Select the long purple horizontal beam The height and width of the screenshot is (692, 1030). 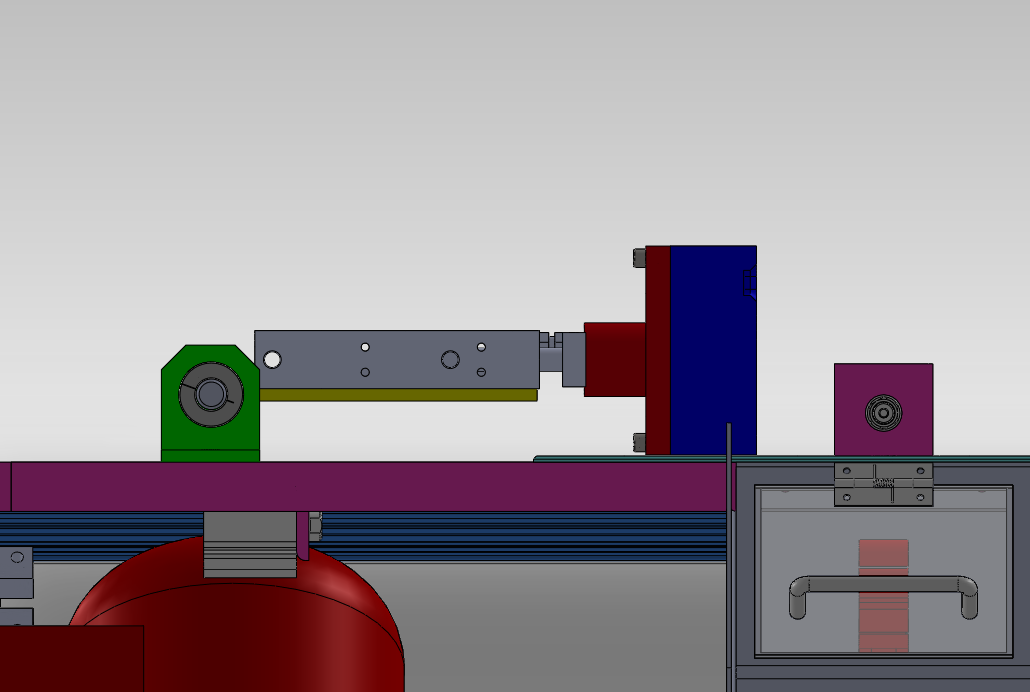point(360,486)
